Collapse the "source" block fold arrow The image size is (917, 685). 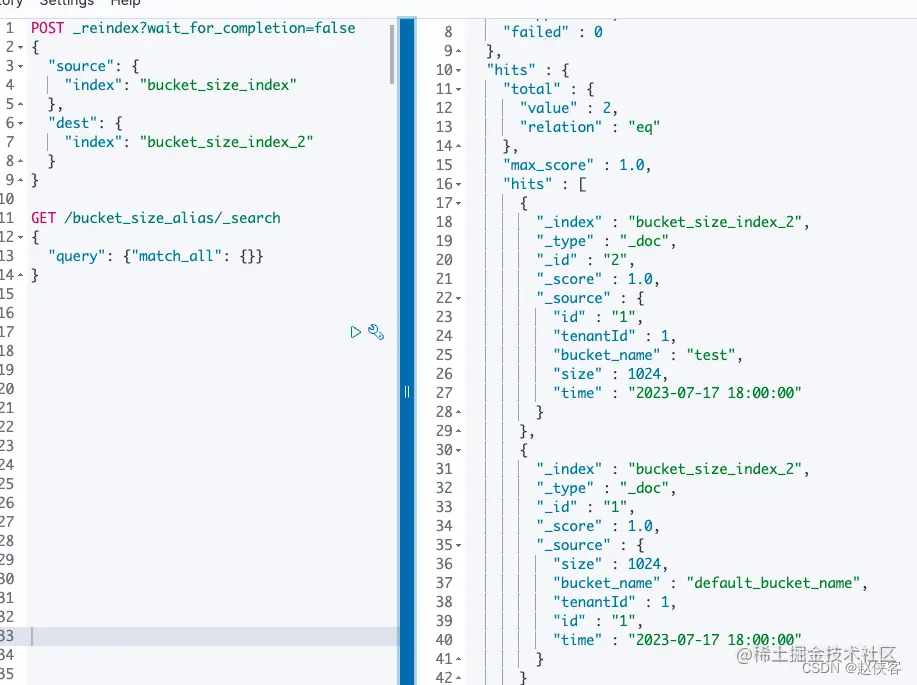20,67
